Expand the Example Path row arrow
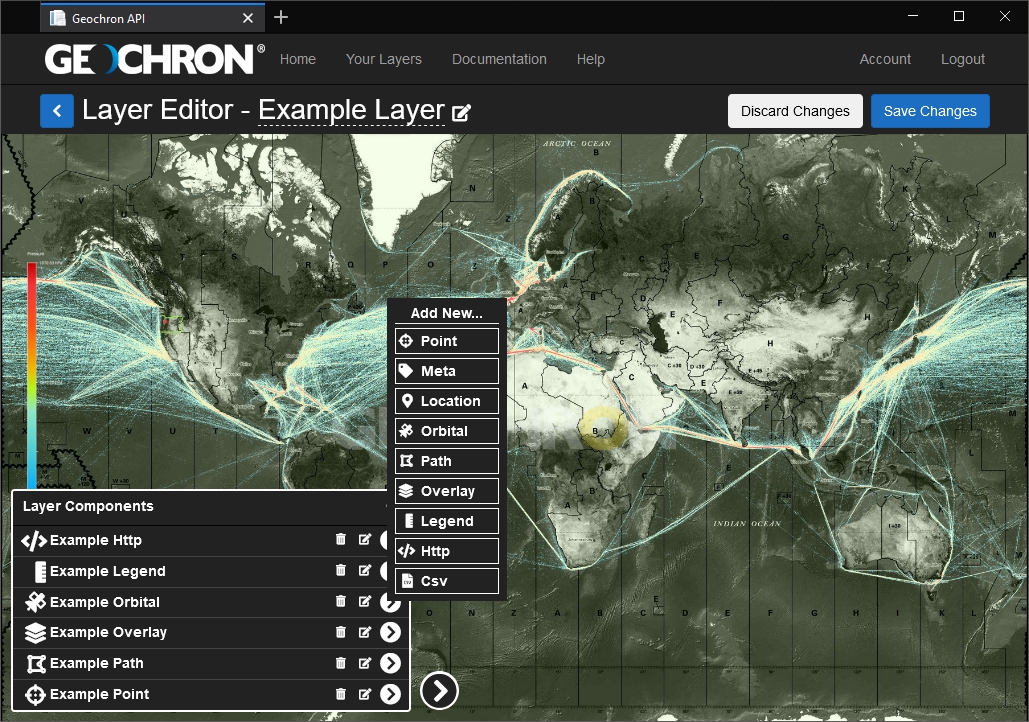The height and width of the screenshot is (722, 1029). click(x=390, y=663)
